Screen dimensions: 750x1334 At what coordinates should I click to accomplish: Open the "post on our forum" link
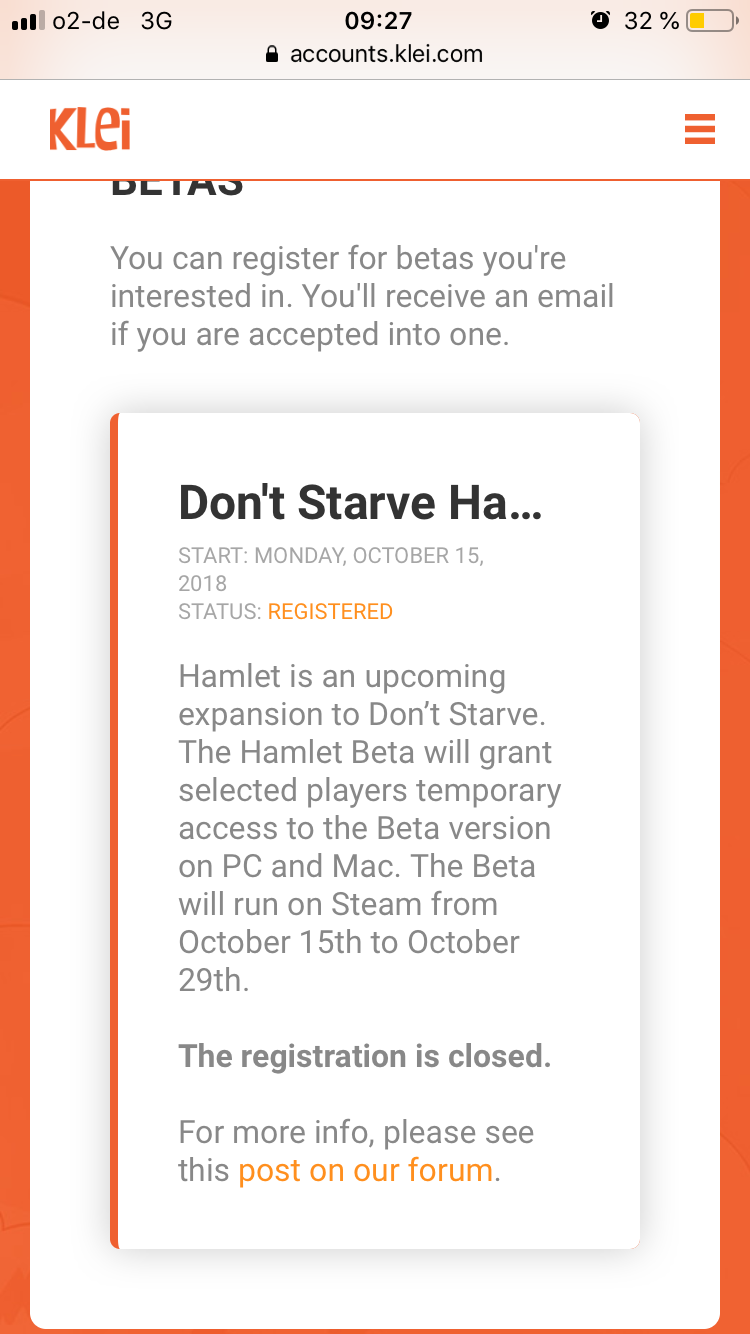pyautogui.click(x=365, y=1170)
